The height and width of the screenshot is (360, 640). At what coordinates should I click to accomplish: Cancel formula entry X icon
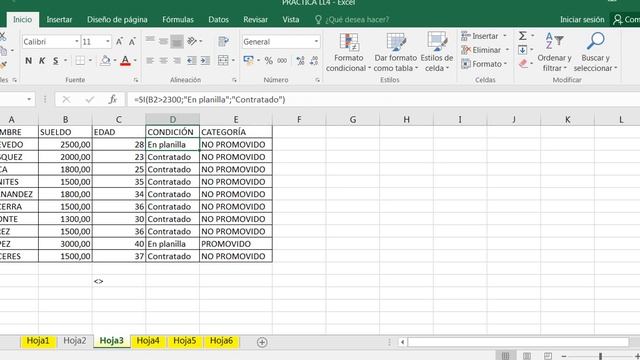(66, 100)
